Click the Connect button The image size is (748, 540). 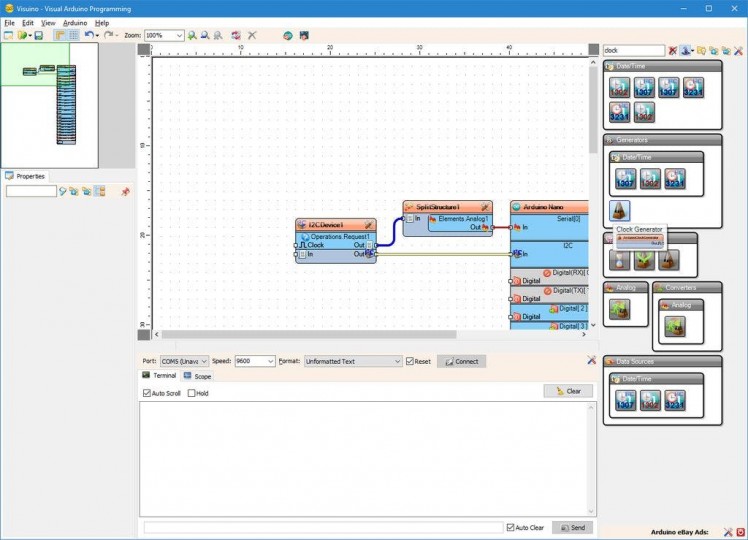click(x=461, y=361)
